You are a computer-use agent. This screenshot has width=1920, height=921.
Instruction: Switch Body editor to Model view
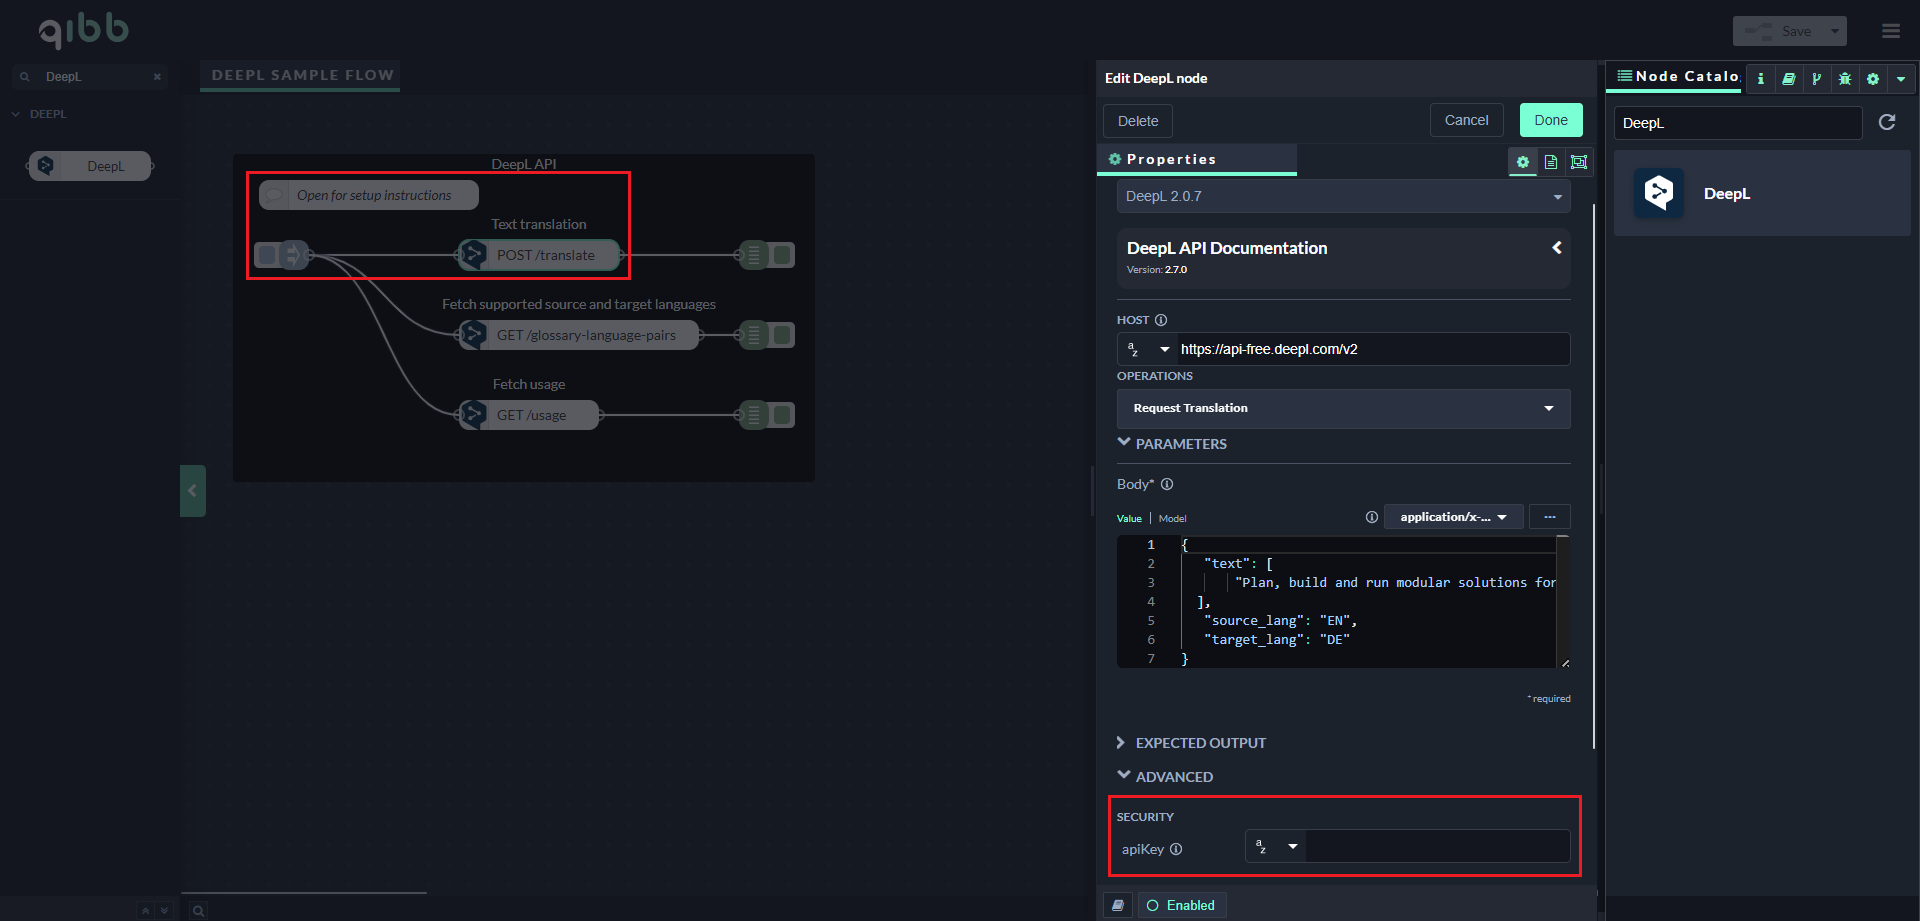pyautogui.click(x=1172, y=518)
